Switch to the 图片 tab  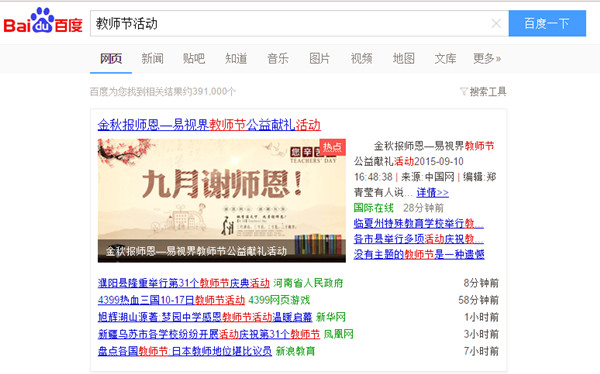point(320,59)
